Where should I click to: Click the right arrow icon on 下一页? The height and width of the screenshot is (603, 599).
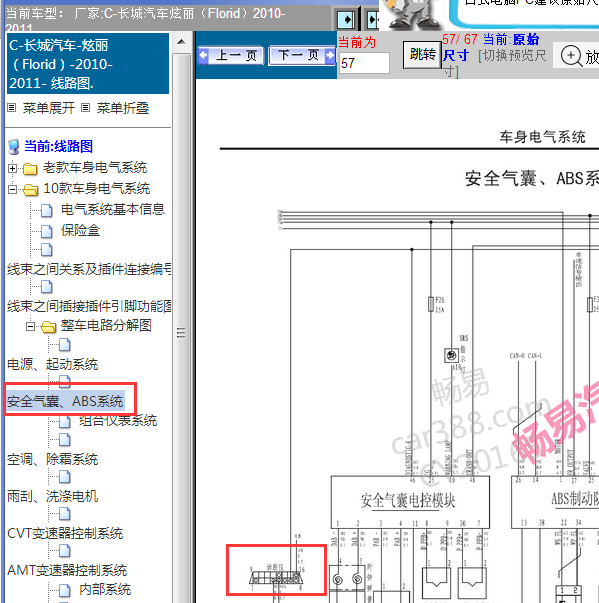coord(329,55)
